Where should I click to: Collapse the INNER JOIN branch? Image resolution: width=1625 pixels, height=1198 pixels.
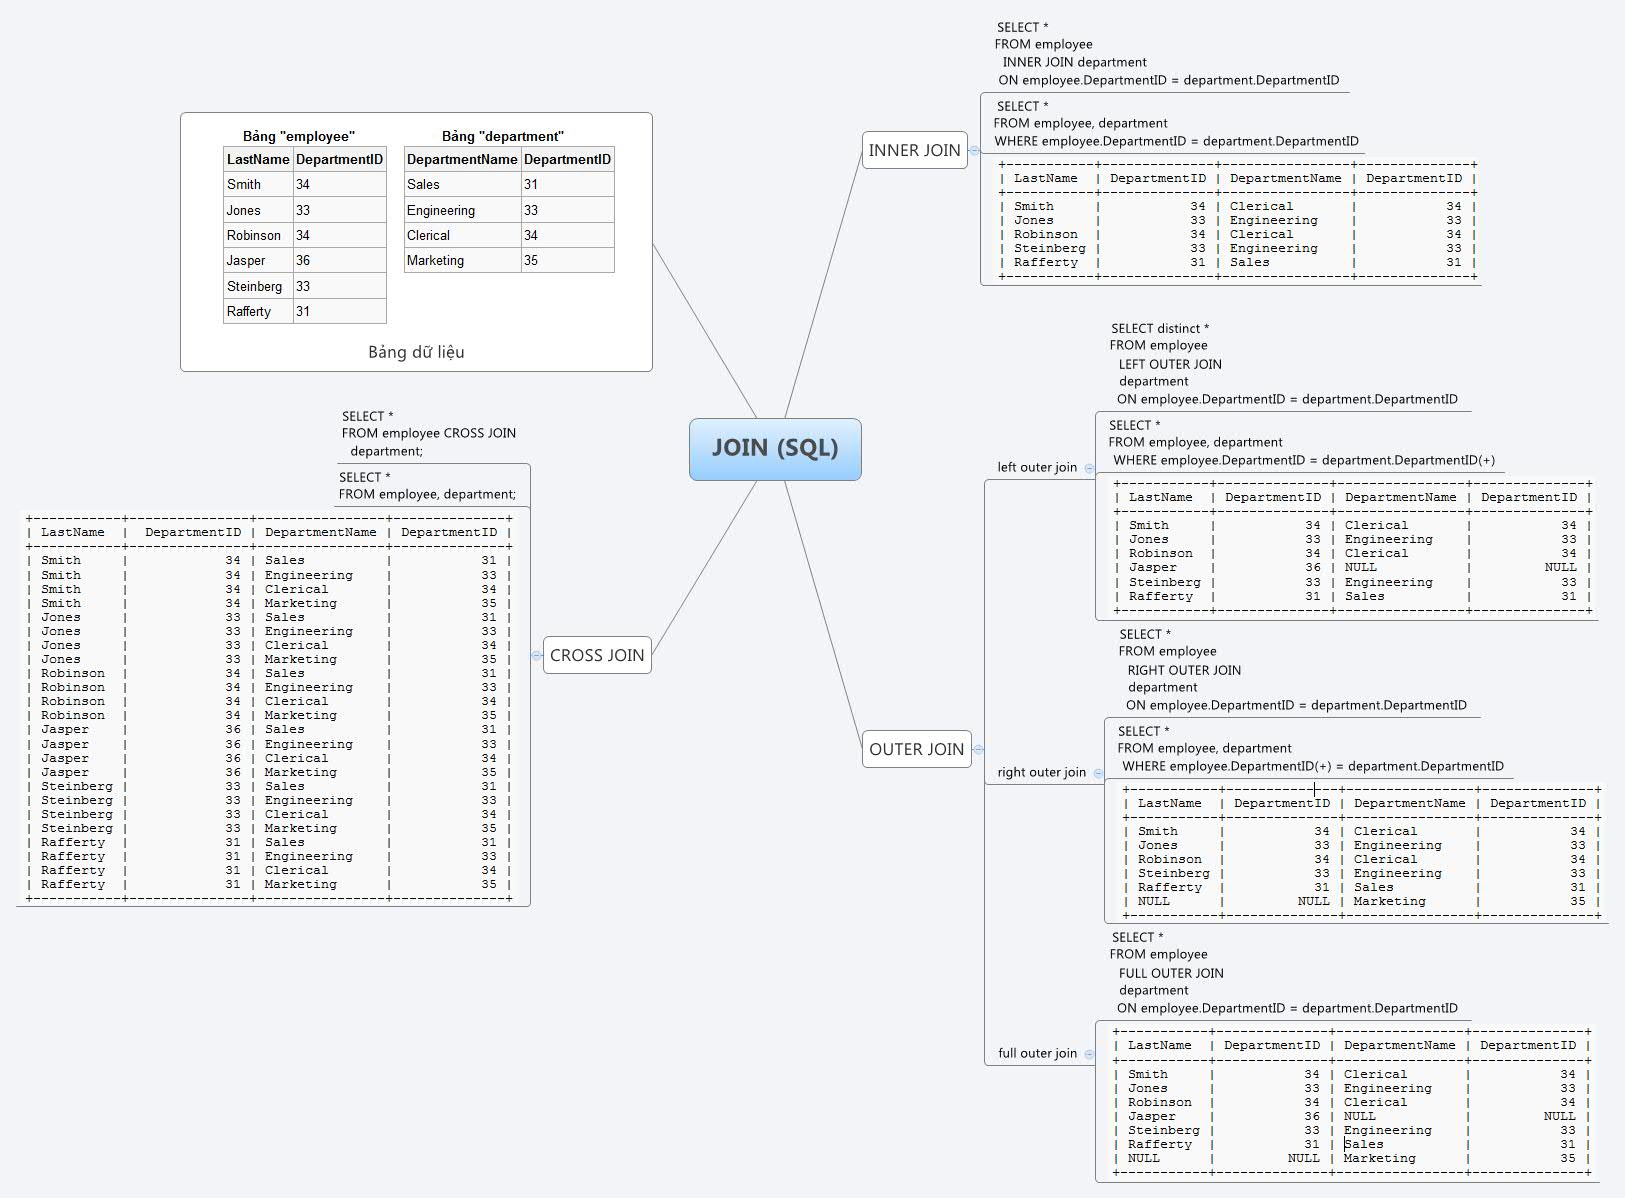click(974, 150)
